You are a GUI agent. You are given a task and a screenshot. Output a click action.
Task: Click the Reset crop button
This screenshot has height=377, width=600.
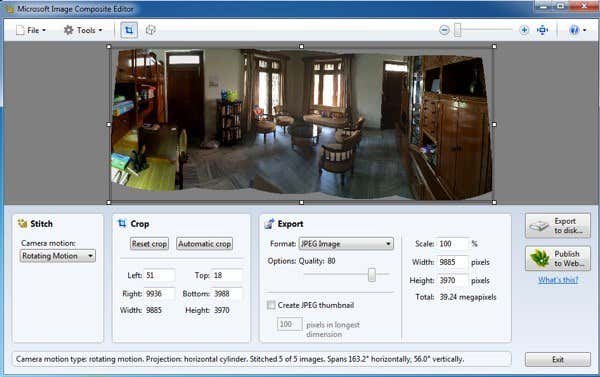tap(149, 244)
